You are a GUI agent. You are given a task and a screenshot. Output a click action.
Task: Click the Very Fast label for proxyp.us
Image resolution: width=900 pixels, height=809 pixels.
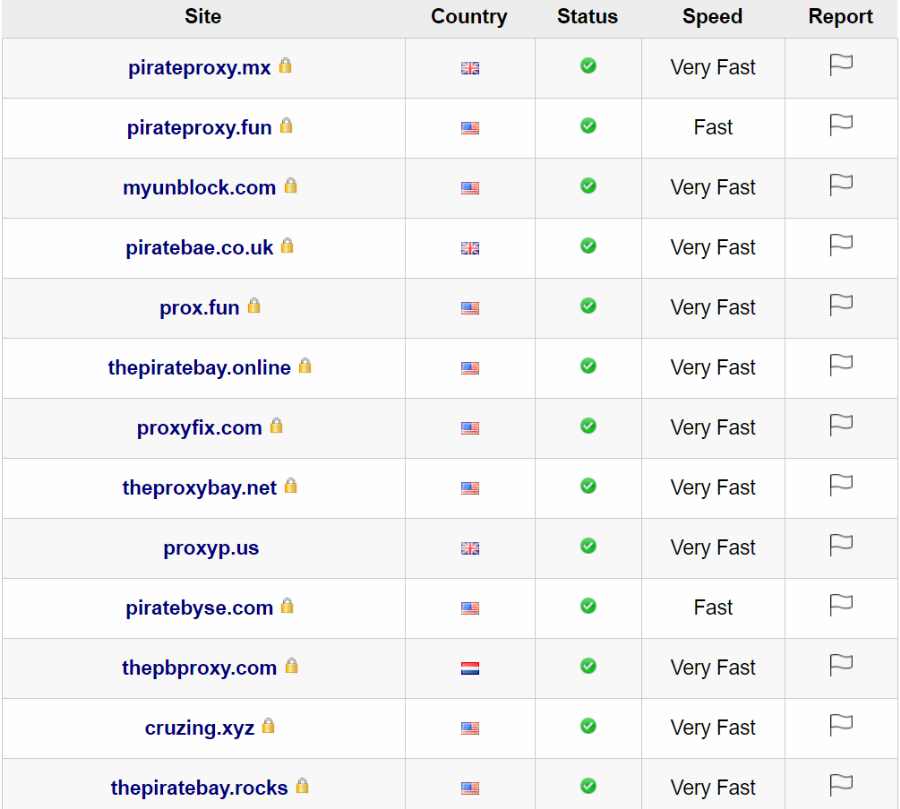click(712, 548)
